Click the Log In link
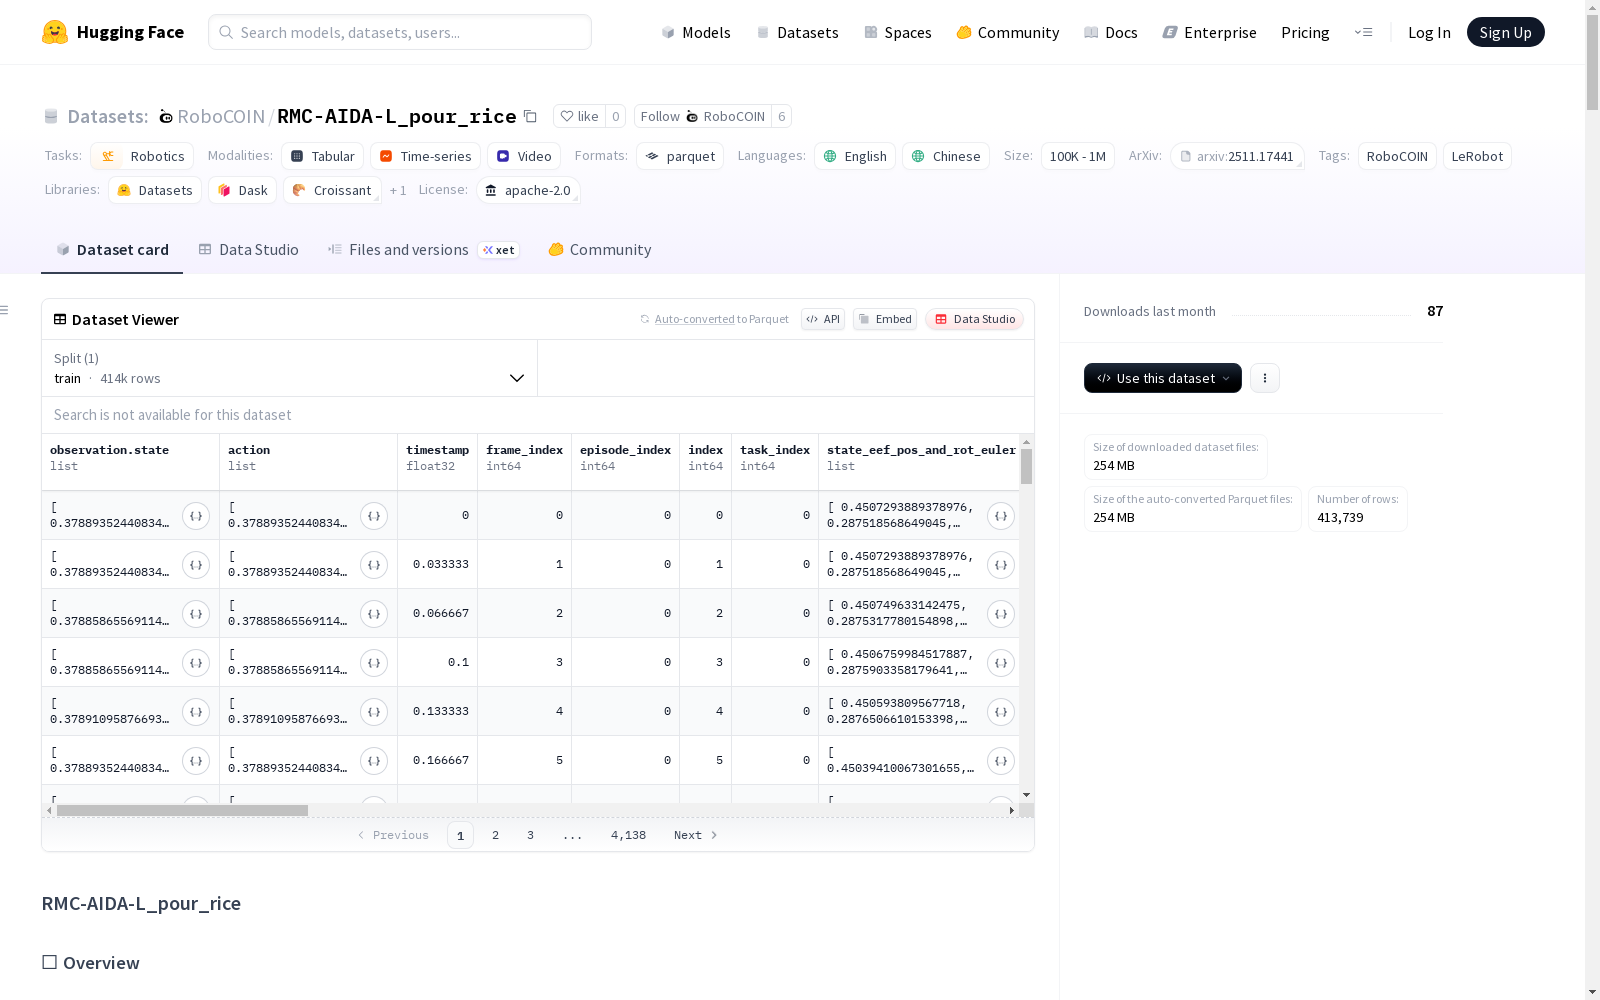The image size is (1600, 1000). click(x=1429, y=32)
